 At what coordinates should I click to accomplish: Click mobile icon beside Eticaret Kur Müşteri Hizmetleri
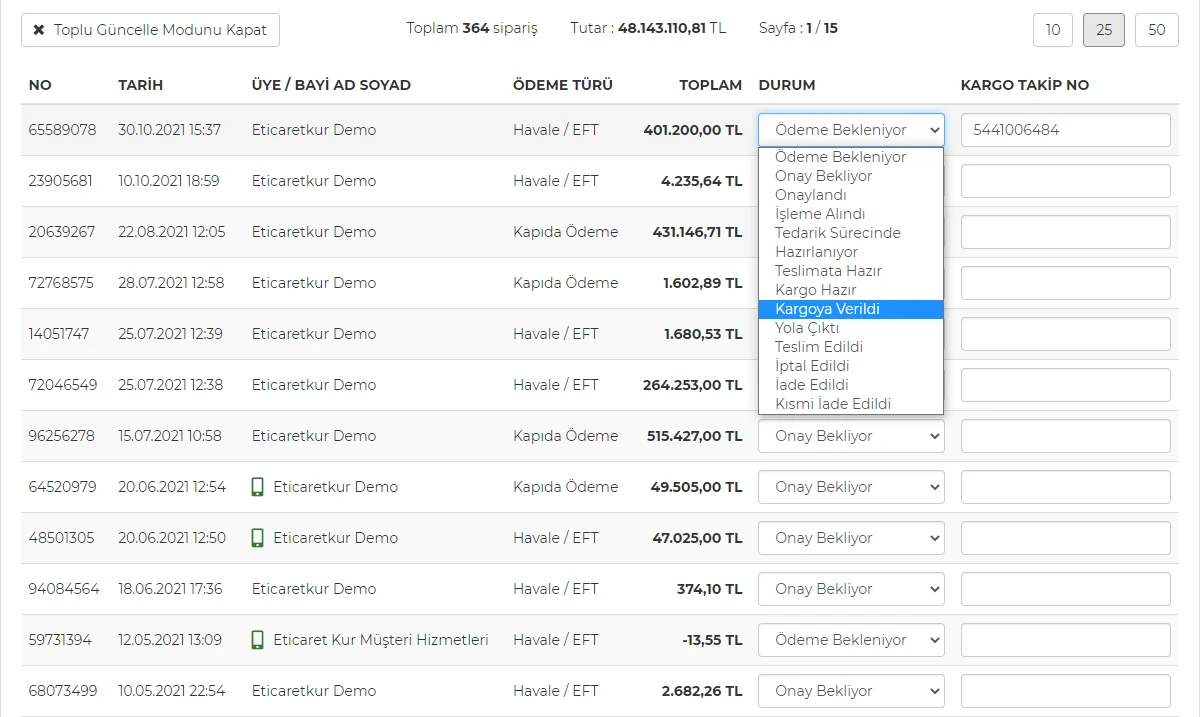[258, 640]
